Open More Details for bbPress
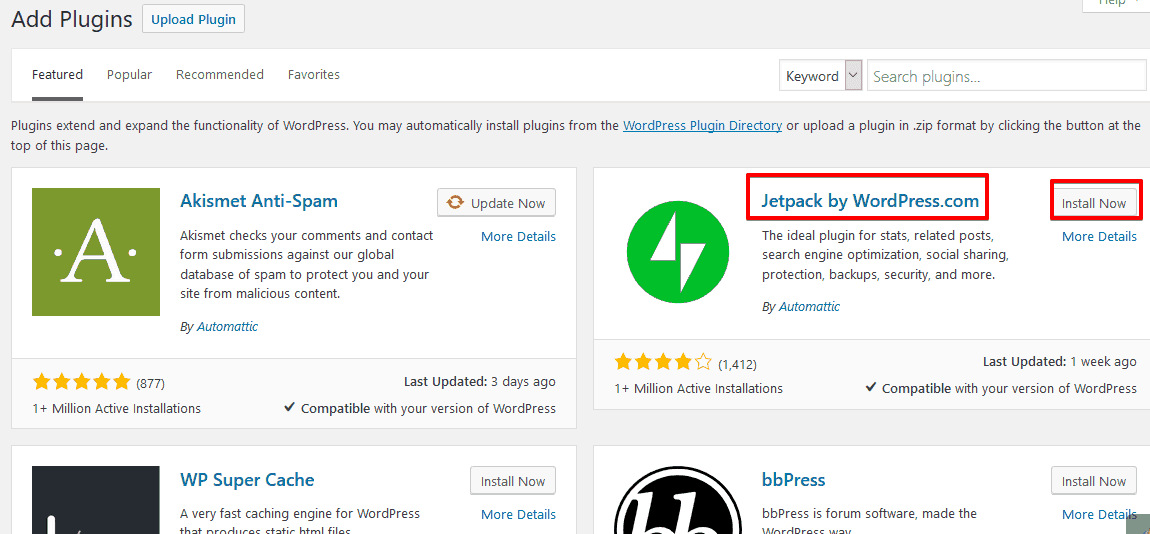Viewport: 1150px width, 534px height. click(1099, 514)
